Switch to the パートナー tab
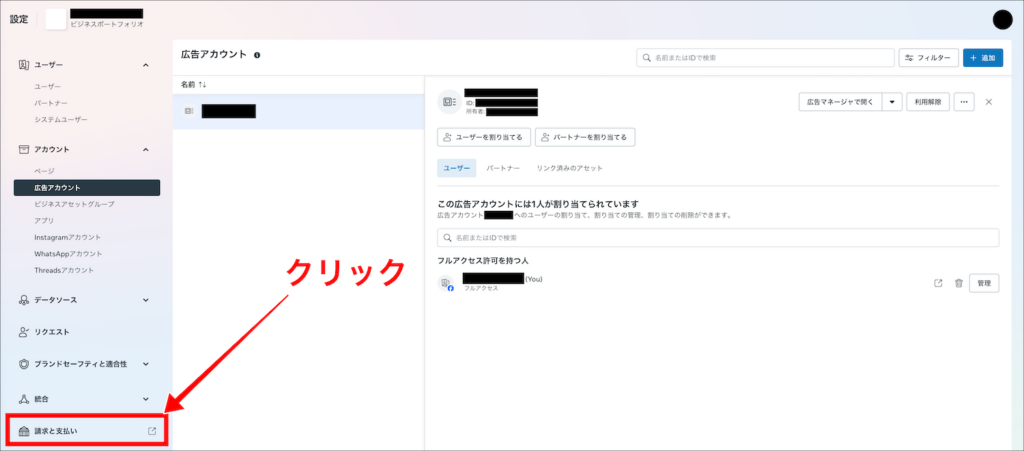The image size is (1024, 451). coord(503,168)
